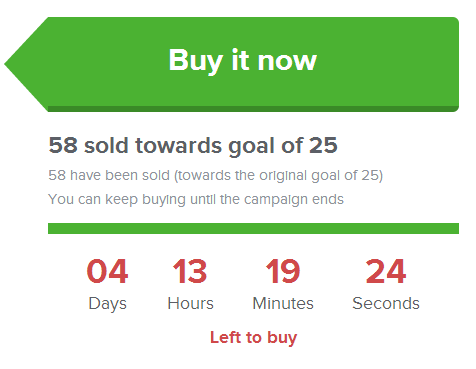Click the word 'now' on the Buy button

287,61
